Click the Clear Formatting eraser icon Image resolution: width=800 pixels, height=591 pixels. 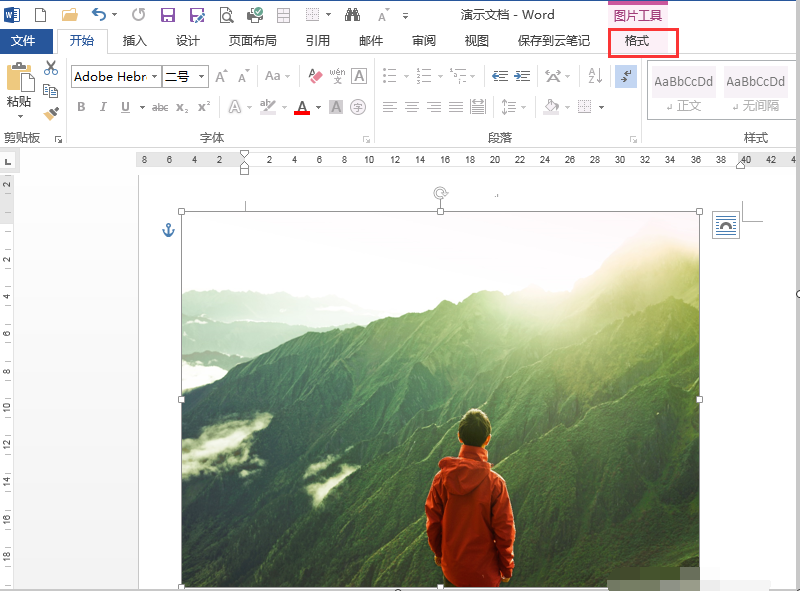316,76
